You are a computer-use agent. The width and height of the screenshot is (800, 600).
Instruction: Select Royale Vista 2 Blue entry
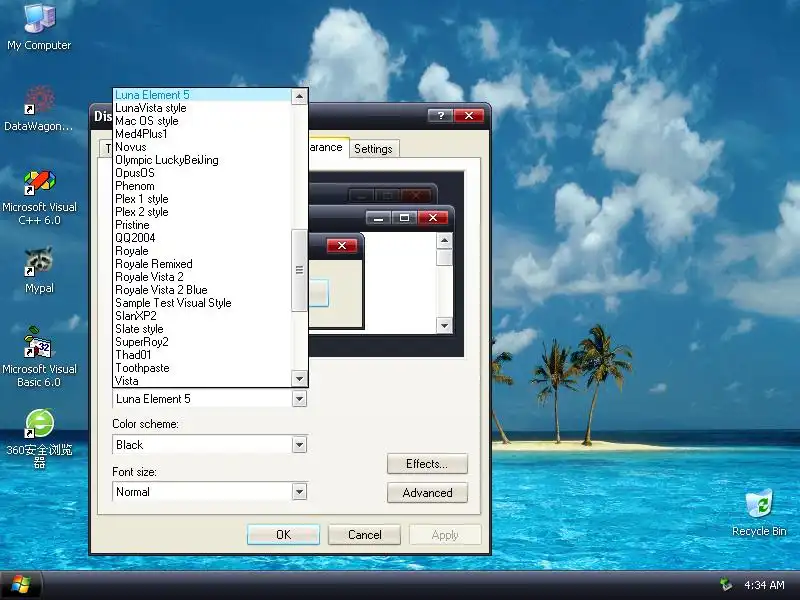coord(202,290)
